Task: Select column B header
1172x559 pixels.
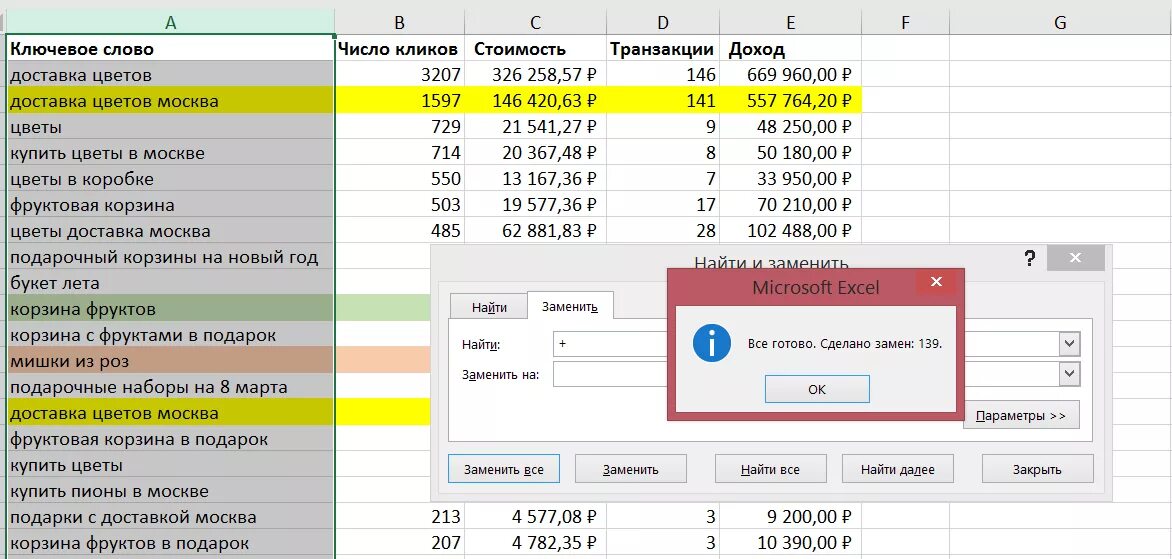Action: (x=399, y=22)
